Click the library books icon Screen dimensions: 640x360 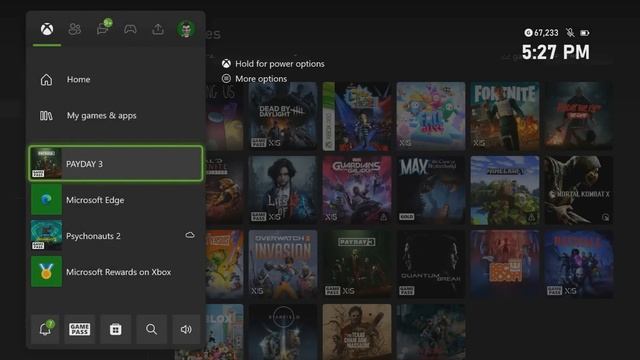(x=46, y=116)
